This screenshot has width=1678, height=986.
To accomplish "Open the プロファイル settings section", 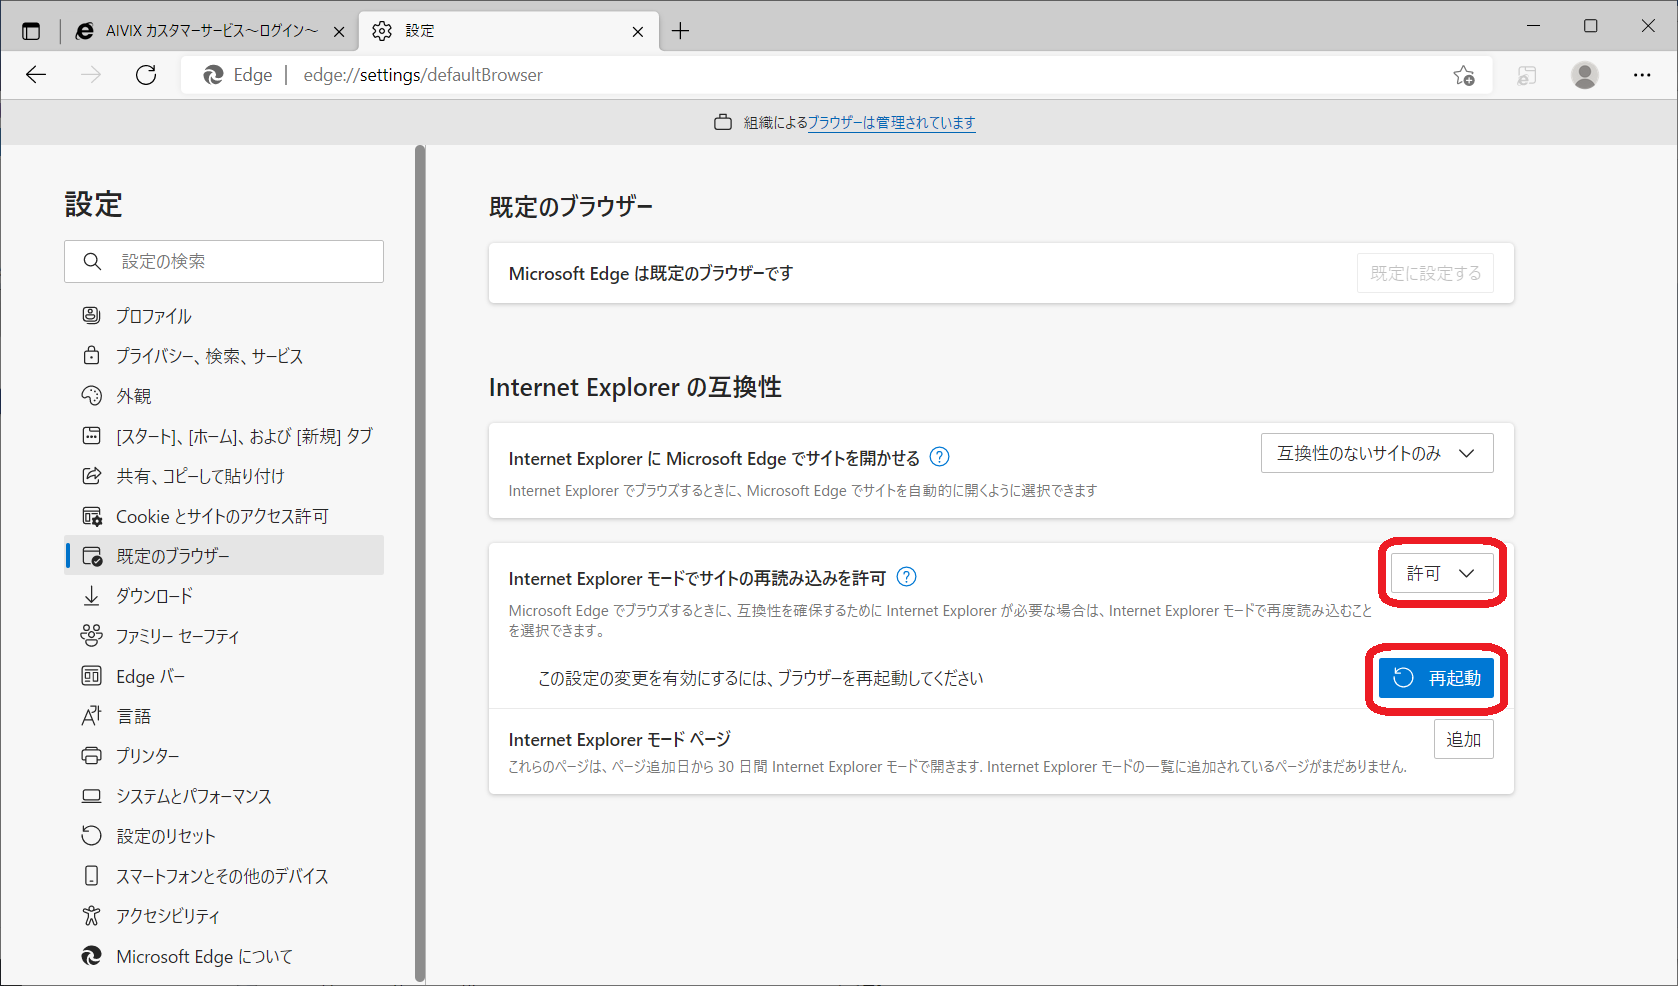I will 224,316.
